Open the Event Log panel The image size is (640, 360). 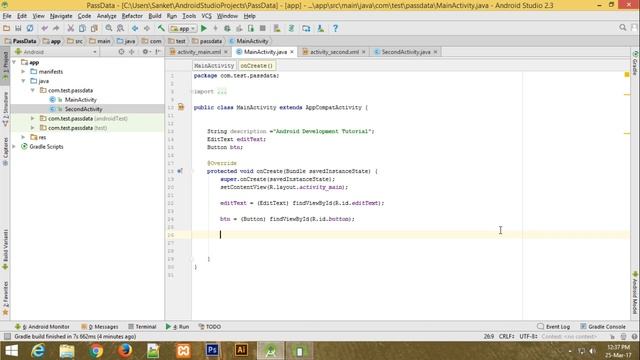[553, 327]
